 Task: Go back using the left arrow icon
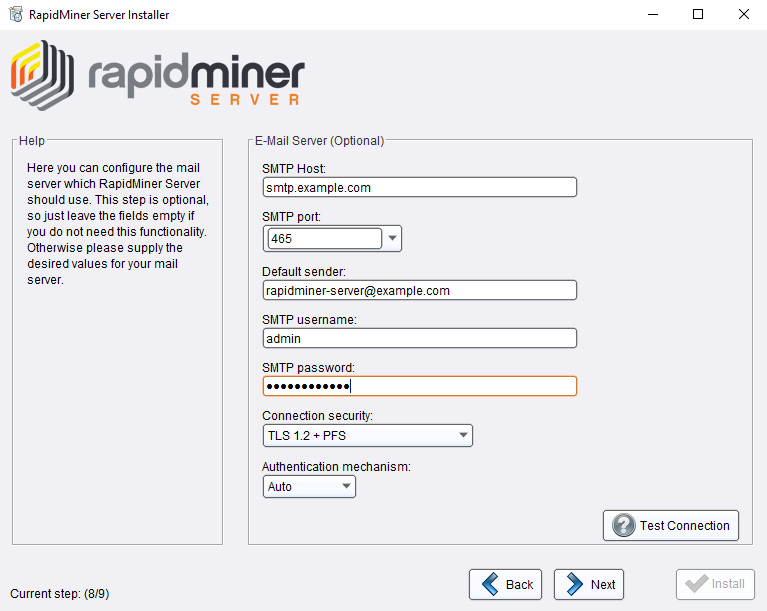490,585
